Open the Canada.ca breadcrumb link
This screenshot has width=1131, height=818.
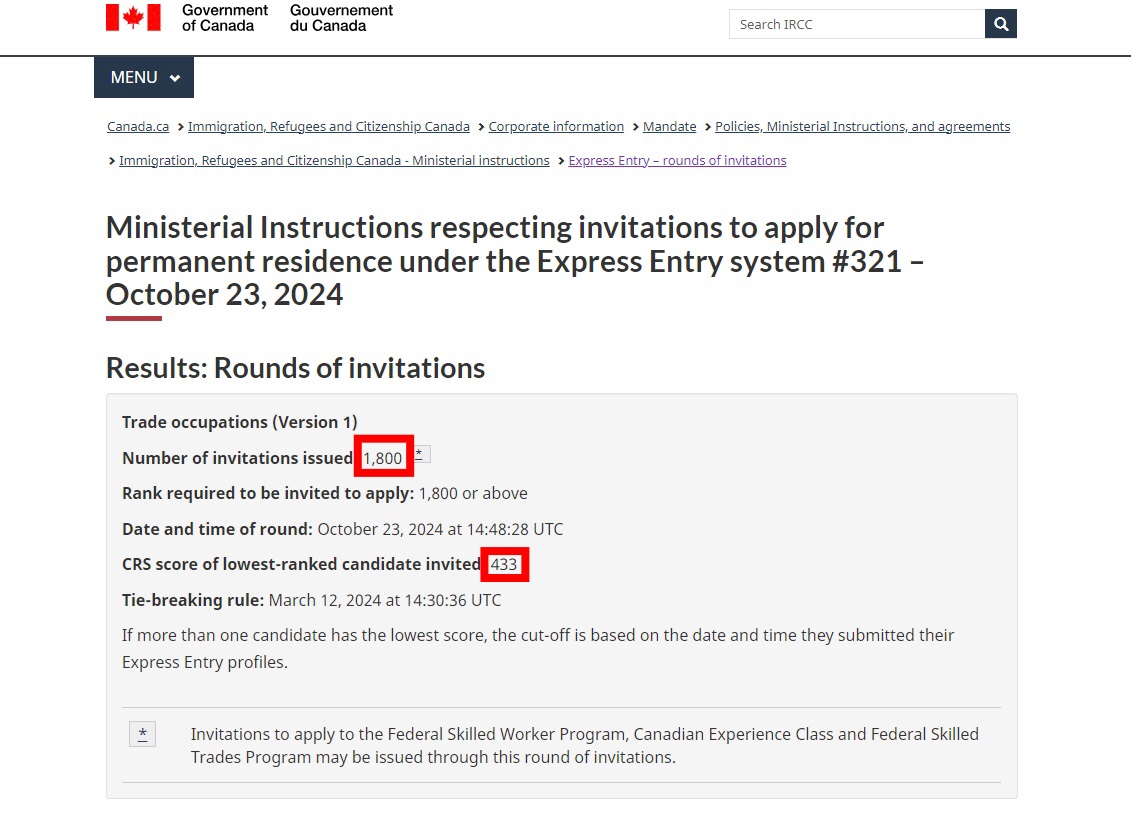point(138,126)
